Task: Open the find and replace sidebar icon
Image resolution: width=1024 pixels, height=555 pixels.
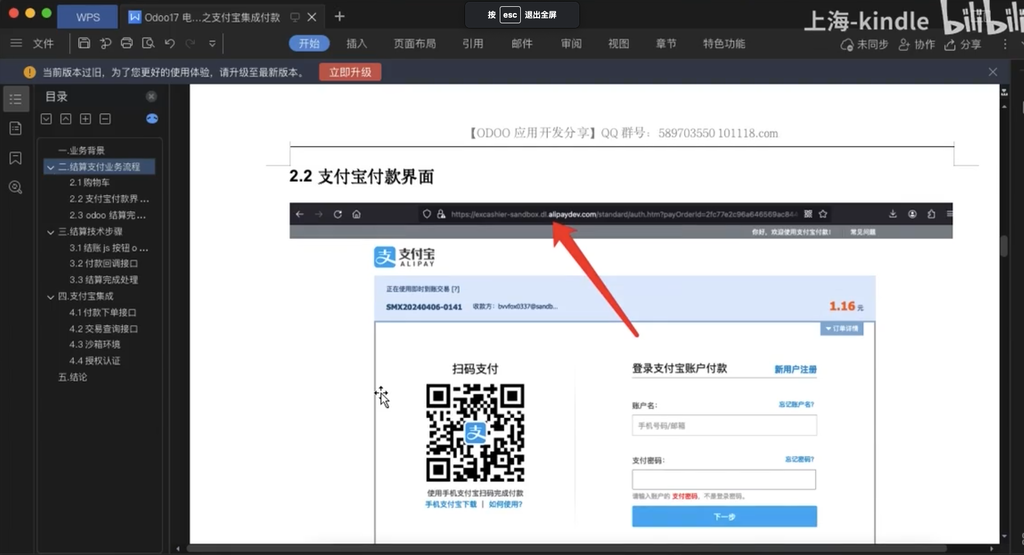Action: coord(16,187)
